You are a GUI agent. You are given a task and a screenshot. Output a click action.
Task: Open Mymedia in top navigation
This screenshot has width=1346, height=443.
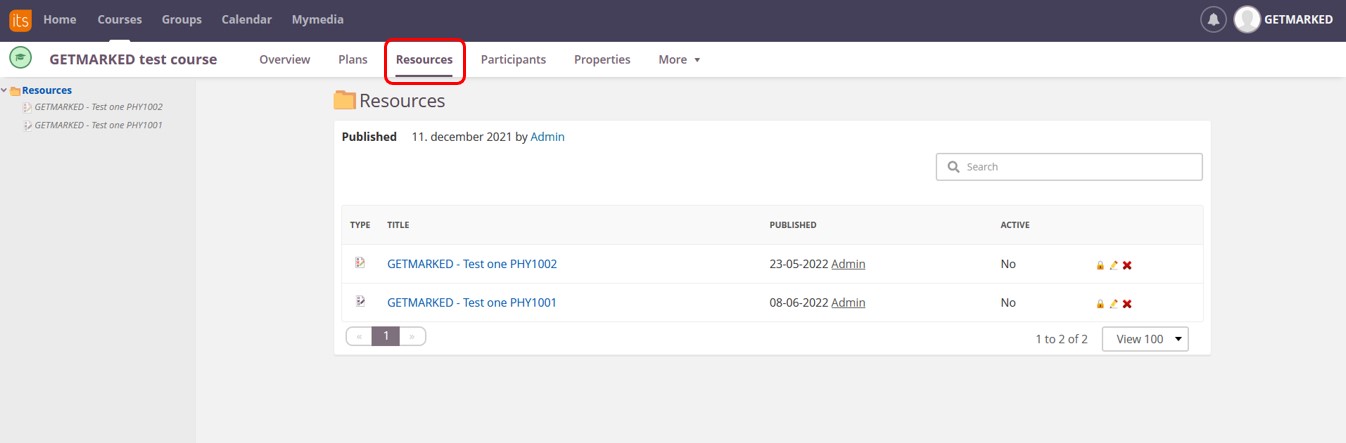click(318, 19)
